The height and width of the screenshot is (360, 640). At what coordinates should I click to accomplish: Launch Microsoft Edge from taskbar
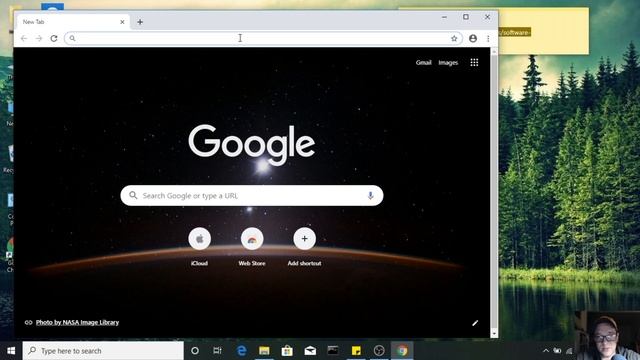[241, 351]
